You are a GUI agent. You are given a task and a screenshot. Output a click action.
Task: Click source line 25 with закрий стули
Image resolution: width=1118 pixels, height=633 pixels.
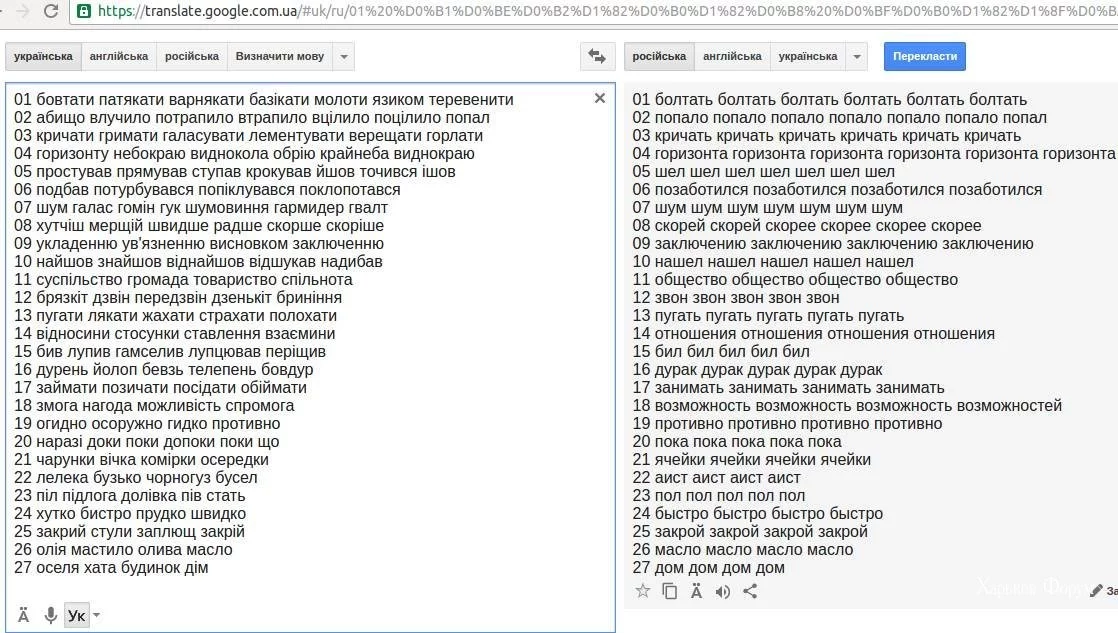point(129,531)
